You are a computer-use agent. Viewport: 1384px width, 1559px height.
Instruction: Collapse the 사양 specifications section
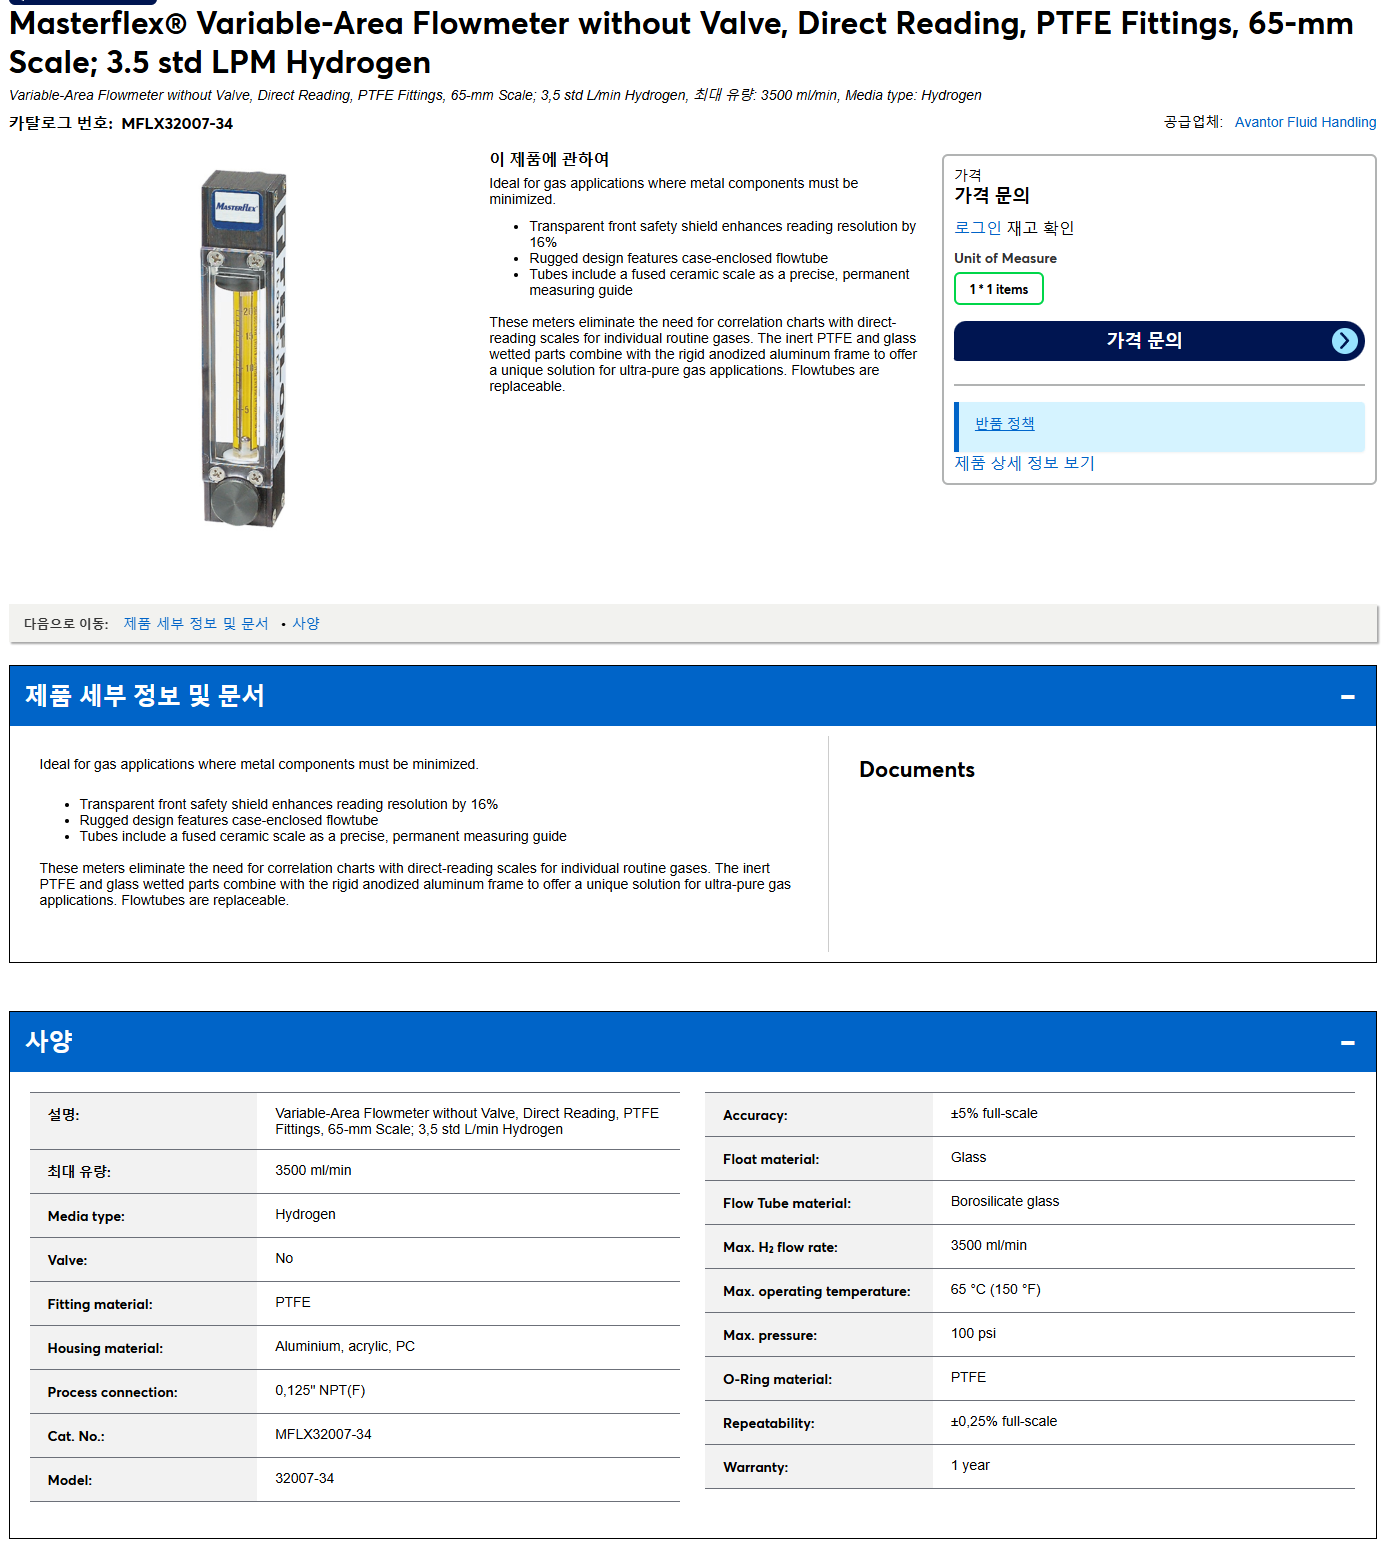(1347, 1043)
